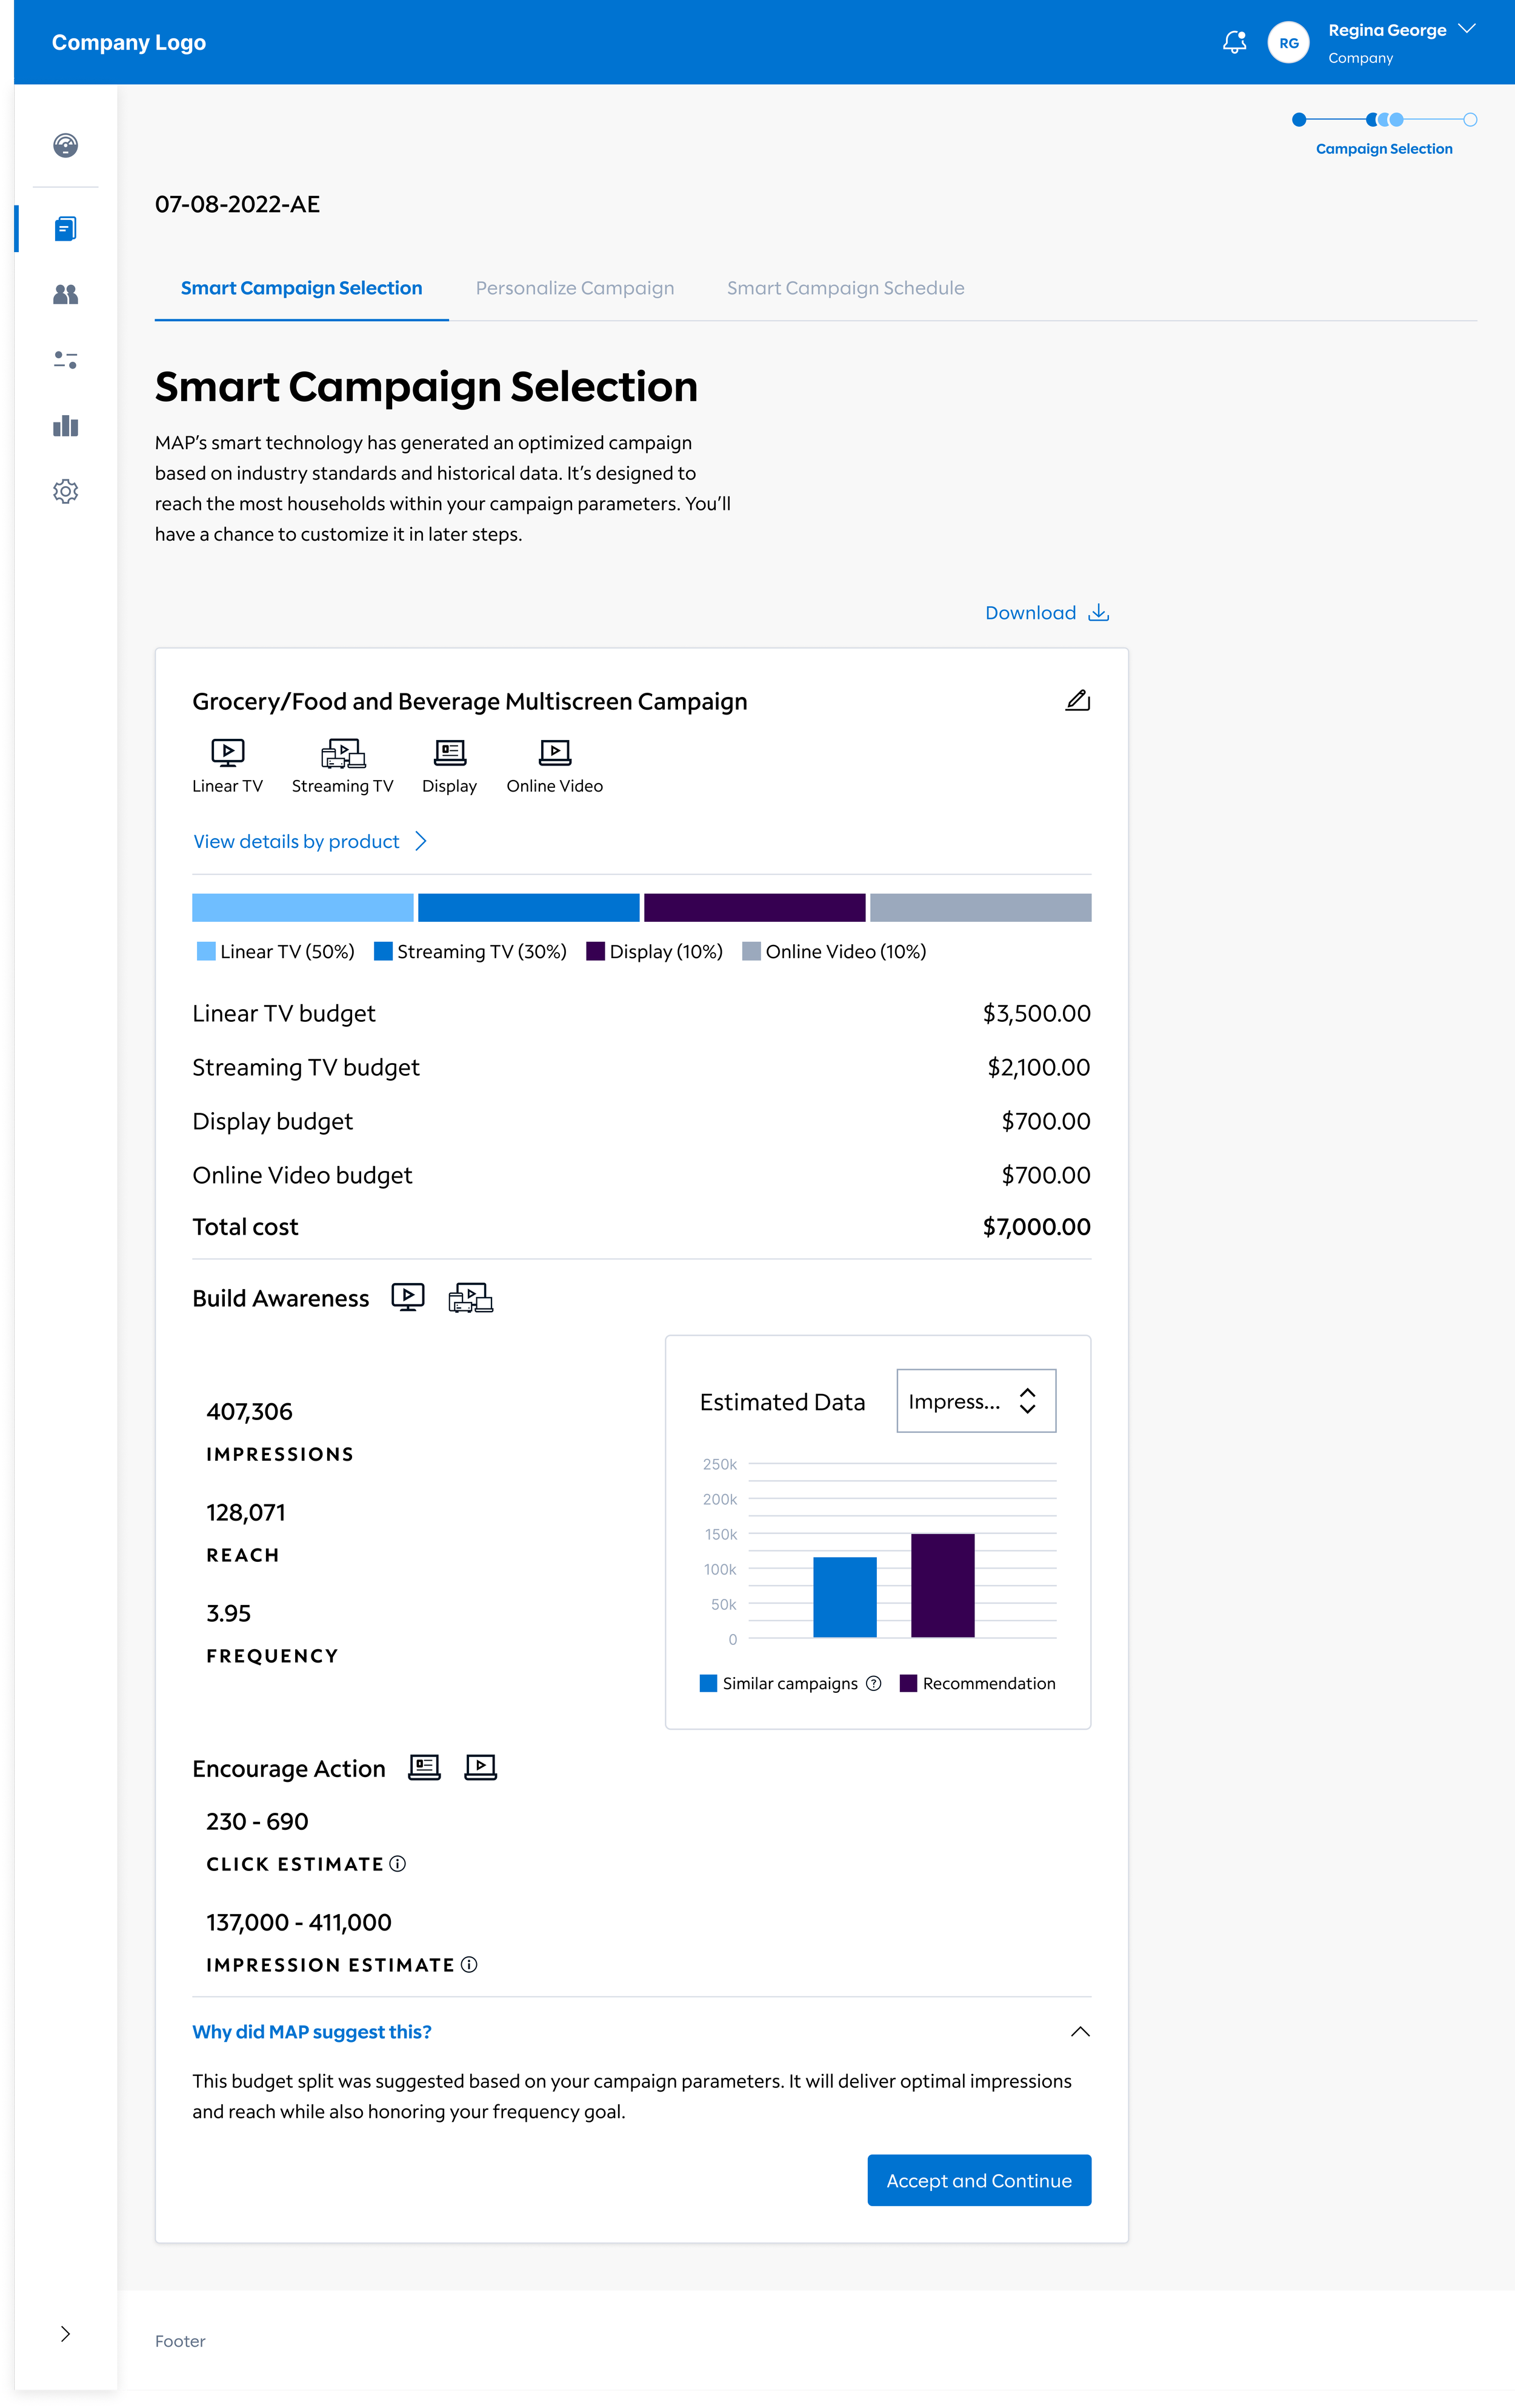Viewport: 1515px width, 2408px height.
Task: Click the $3,500.00 Linear TV budget value
Action: [x=1036, y=1013]
